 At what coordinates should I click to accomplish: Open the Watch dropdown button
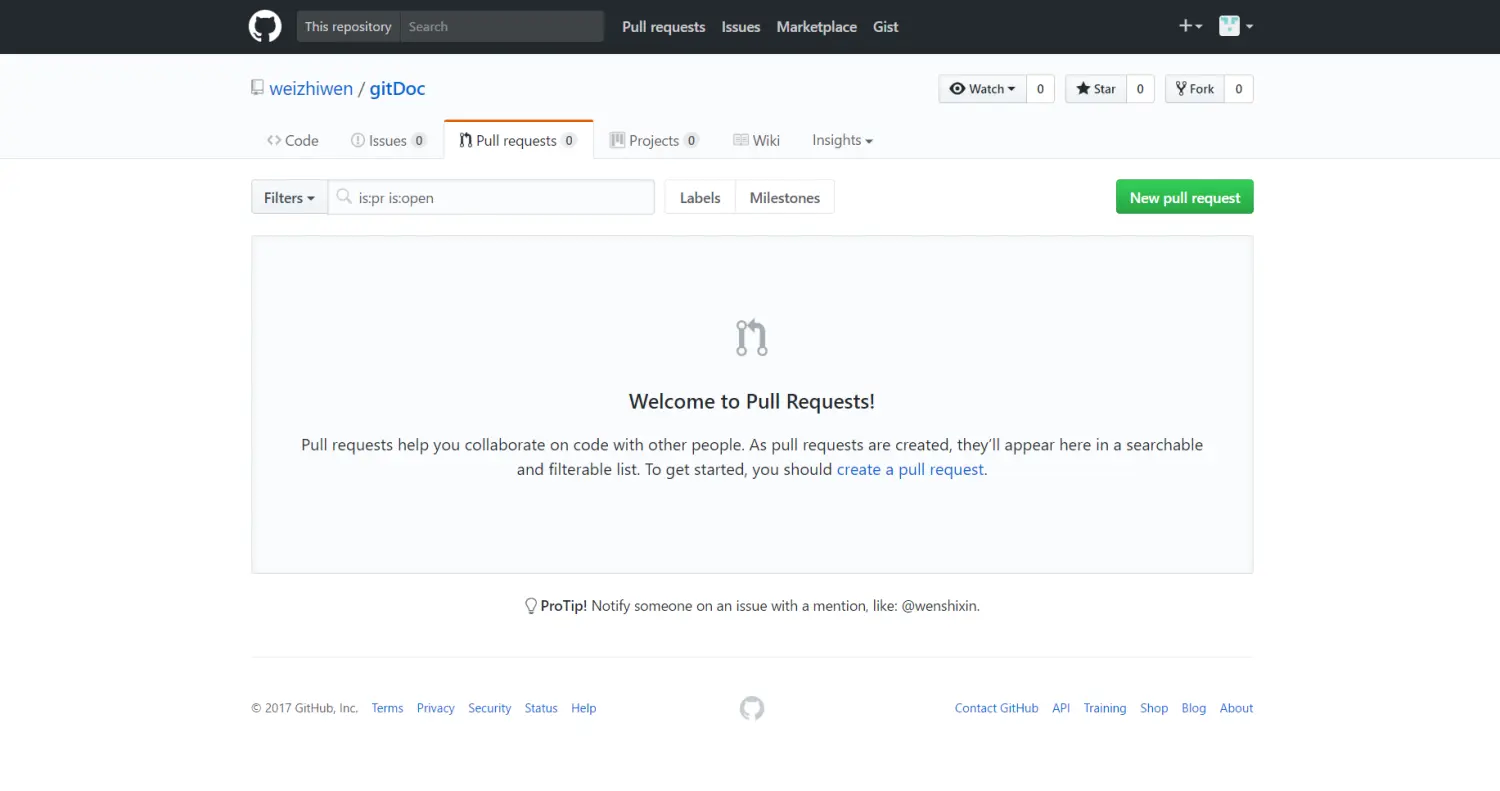tap(983, 89)
